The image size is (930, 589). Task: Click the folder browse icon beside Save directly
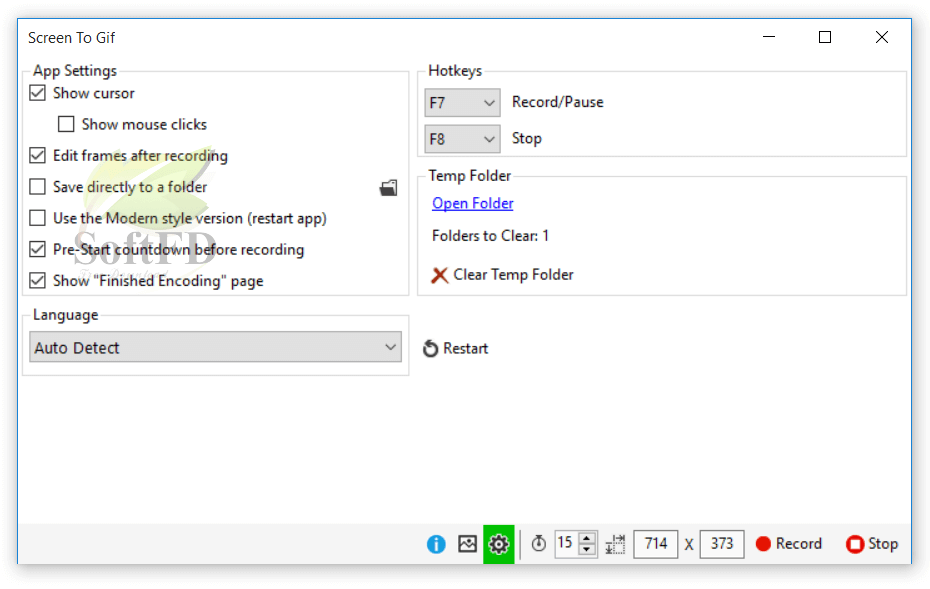pyautogui.click(x=388, y=188)
